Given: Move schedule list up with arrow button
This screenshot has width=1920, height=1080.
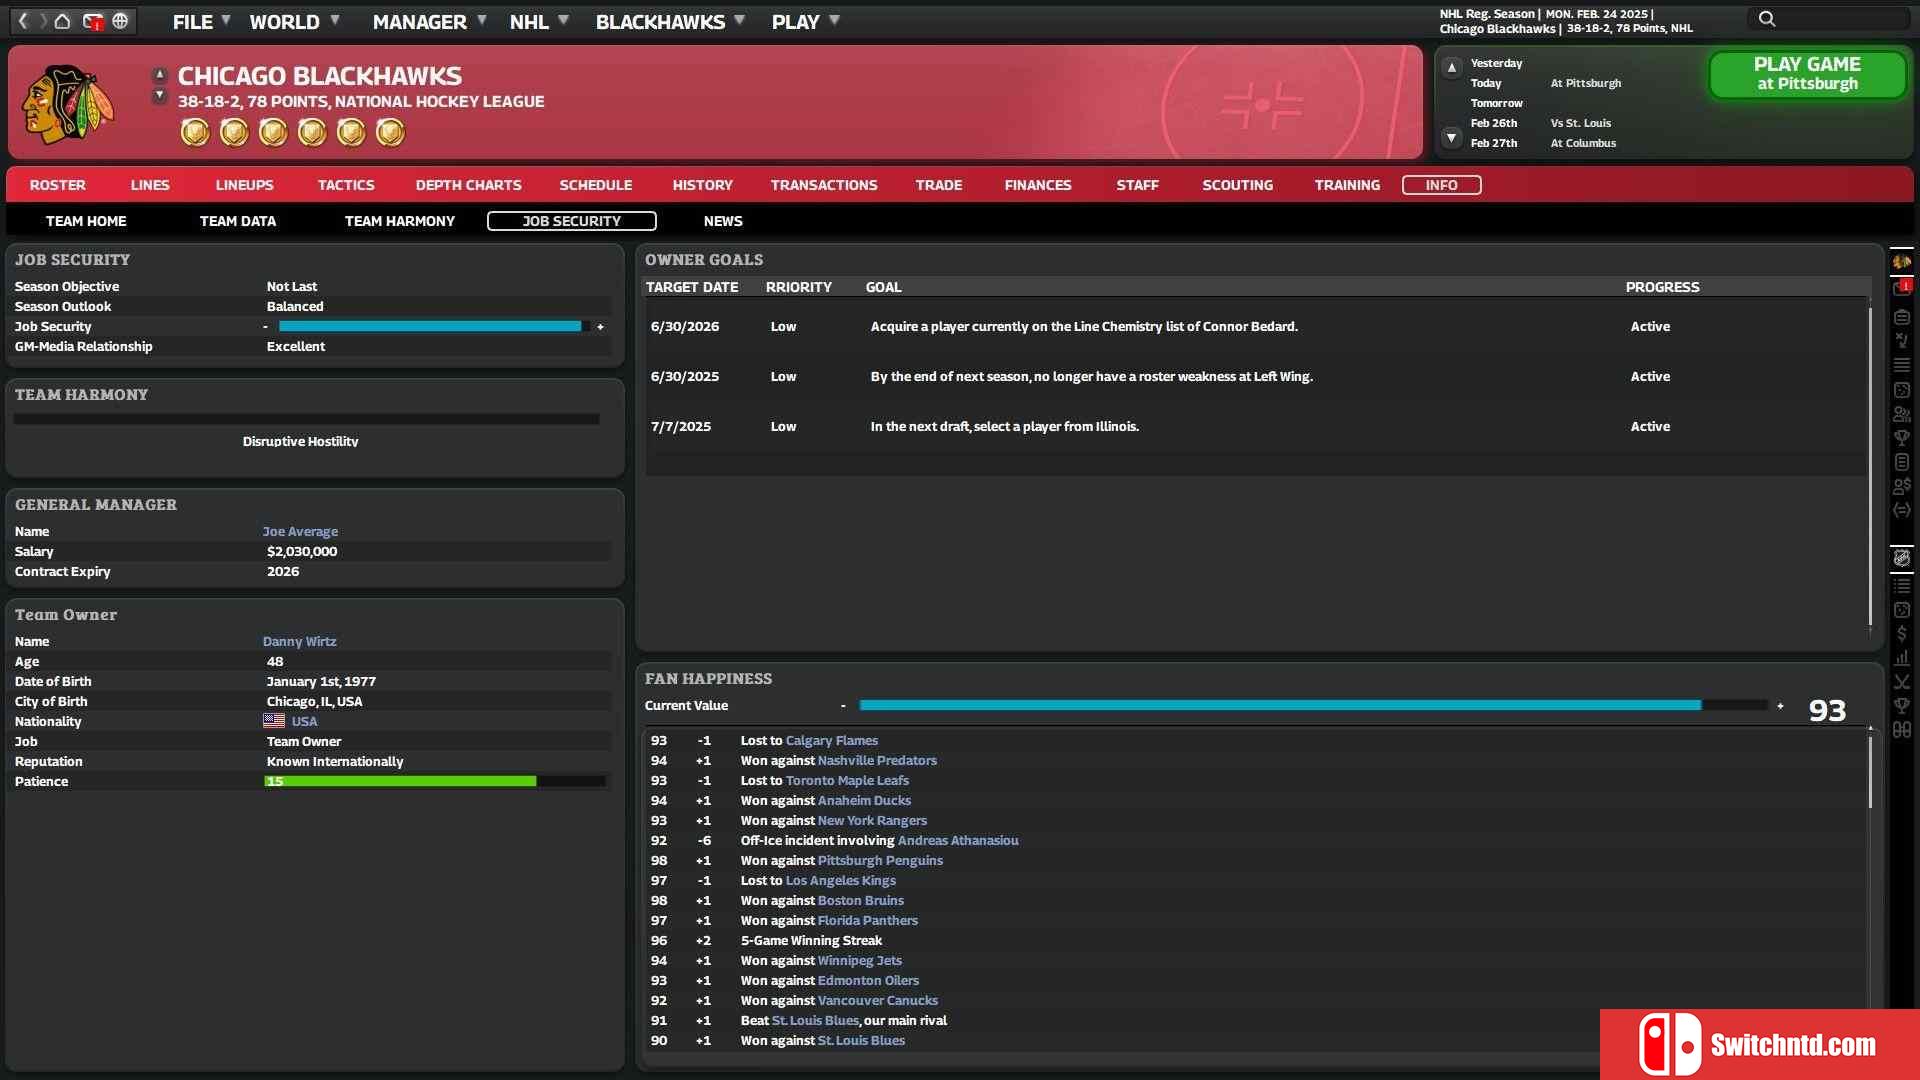Looking at the screenshot, I should 1452,67.
